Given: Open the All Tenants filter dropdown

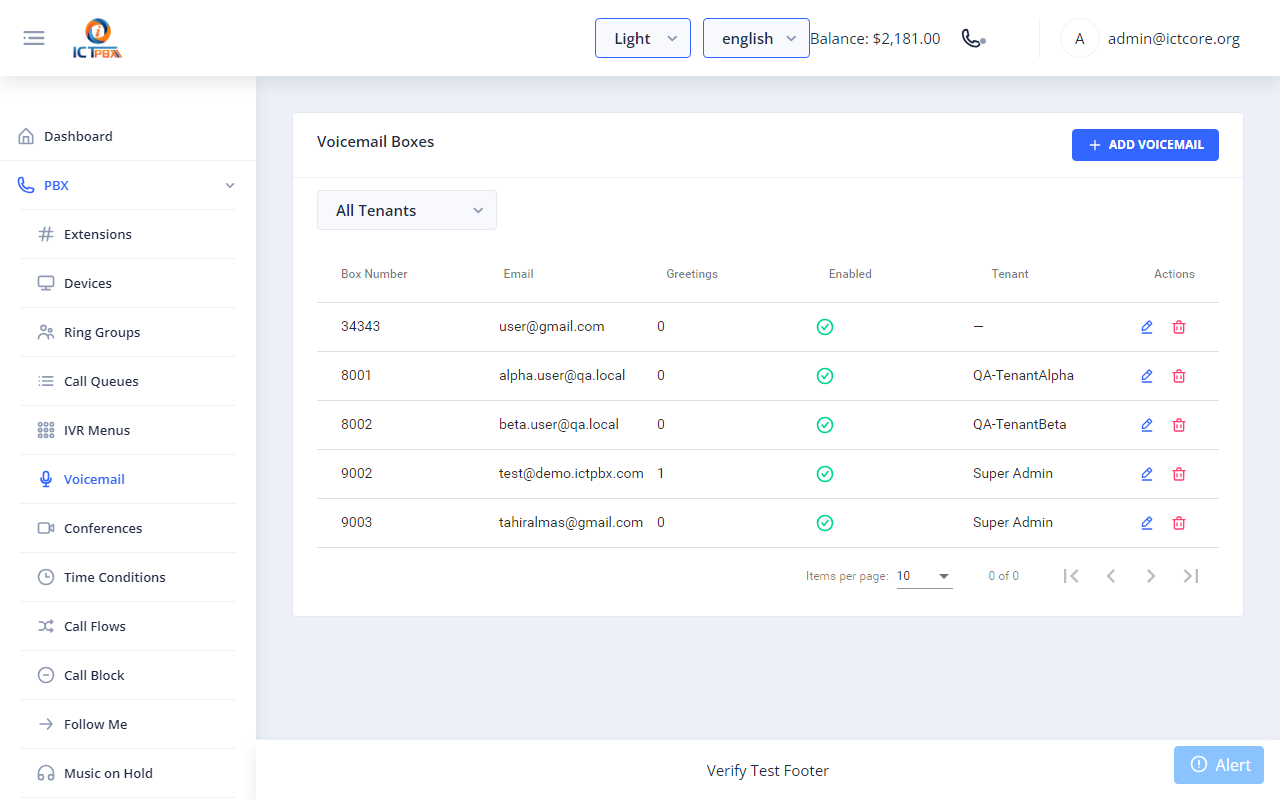Looking at the screenshot, I should coord(407,210).
